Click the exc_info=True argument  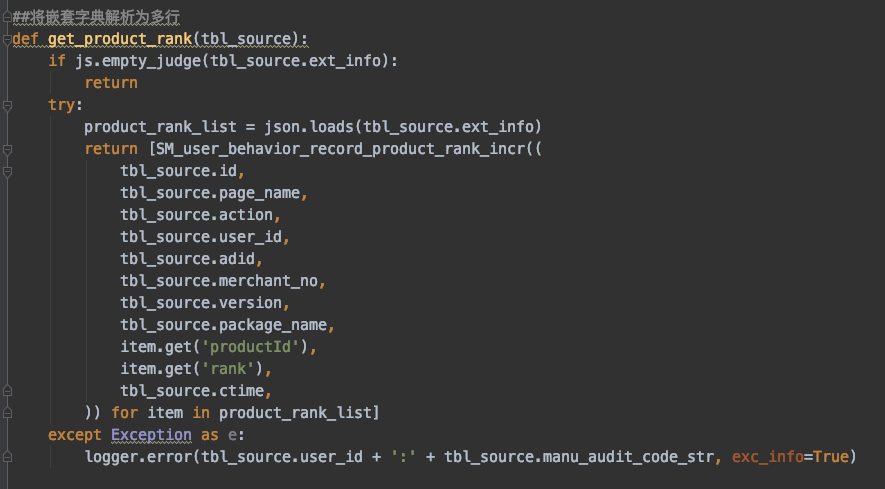coord(790,457)
